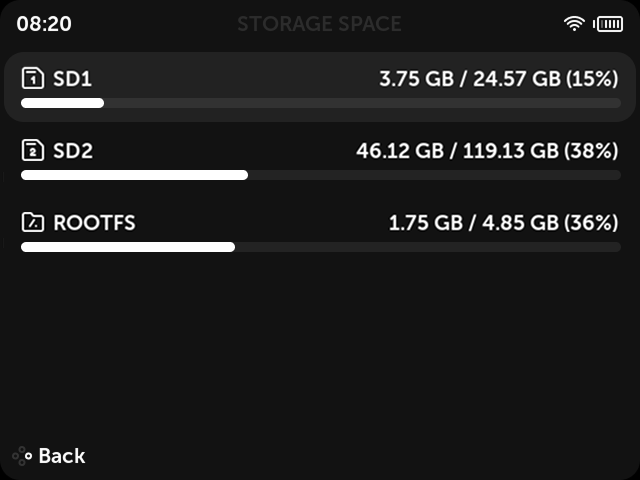640x480 pixels.
Task: Click the ROOTFS folder icon
Action: (33, 222)
